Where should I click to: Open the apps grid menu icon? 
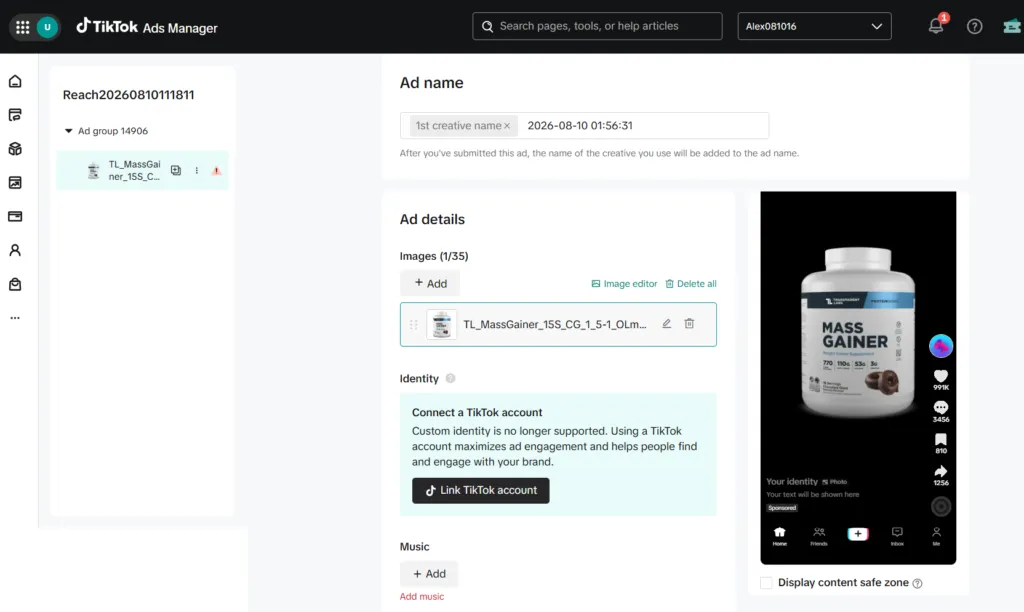22,27
